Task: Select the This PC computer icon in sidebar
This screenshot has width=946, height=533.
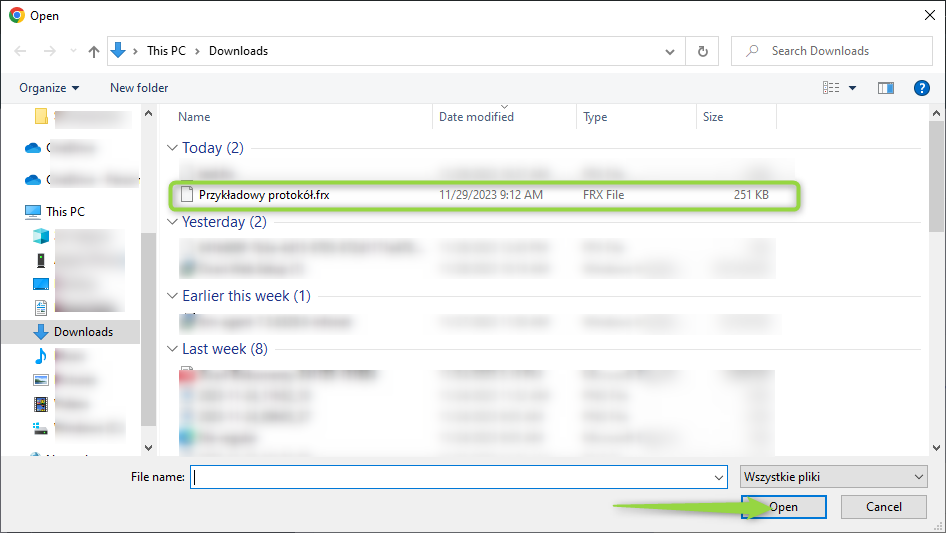Action: point(33,211)
